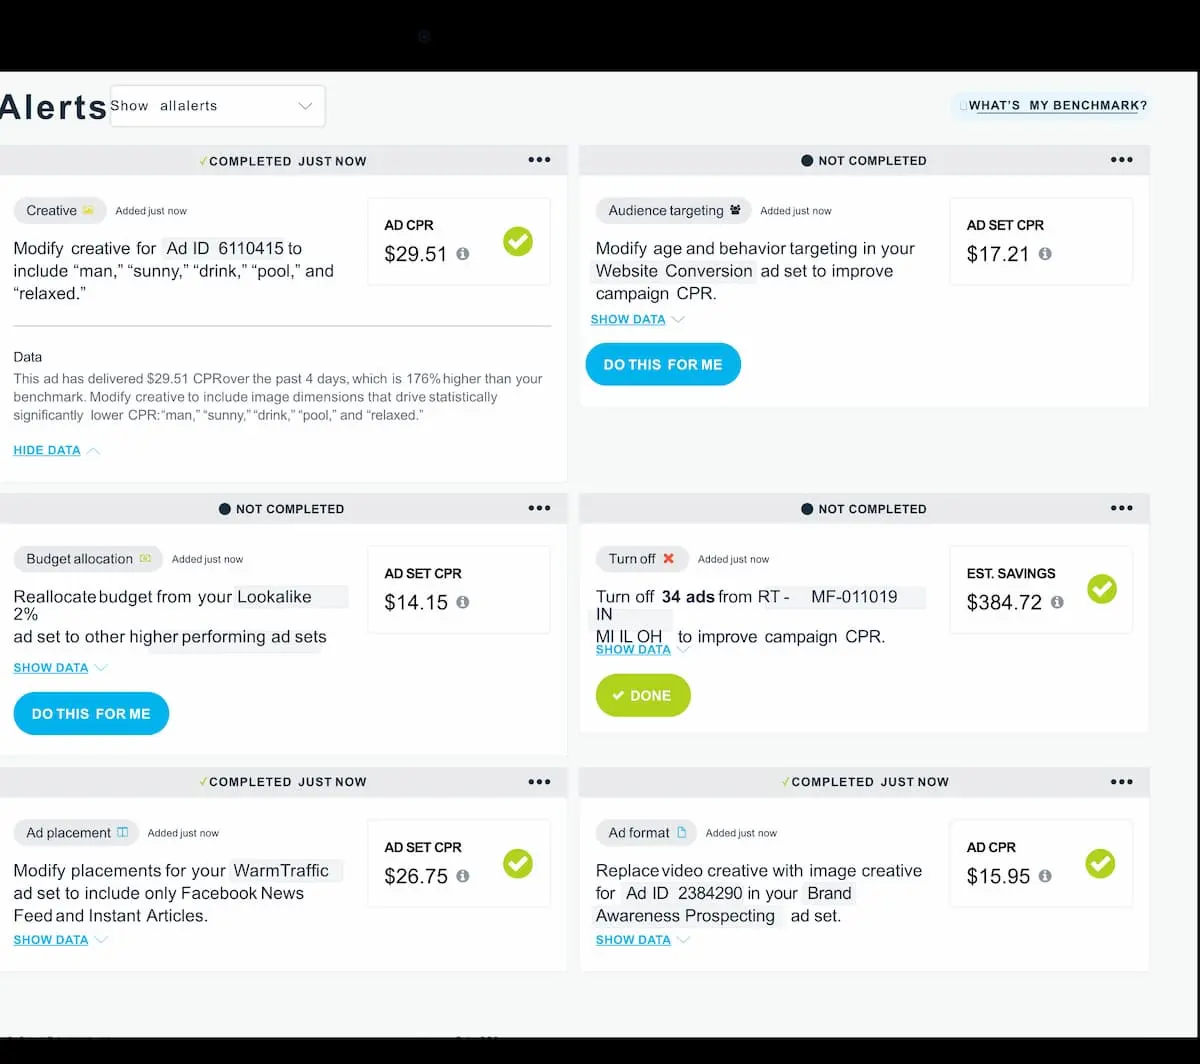Collapse the Creative alert with HIDE DATA

(x=57, y=450)
